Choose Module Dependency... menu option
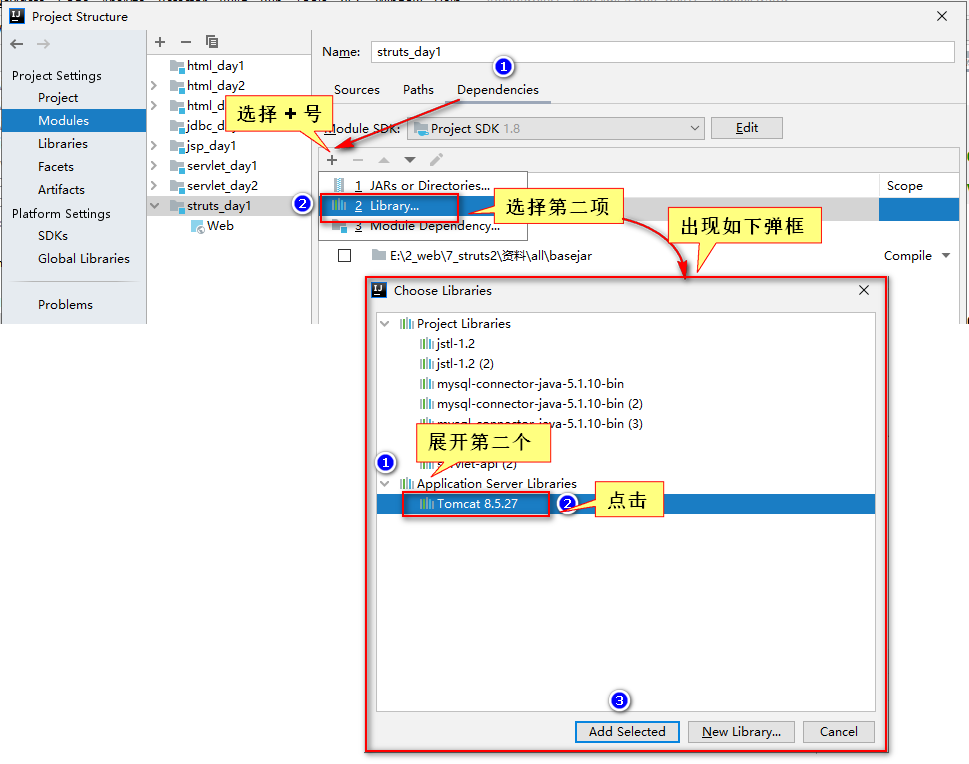 [423, 227]
